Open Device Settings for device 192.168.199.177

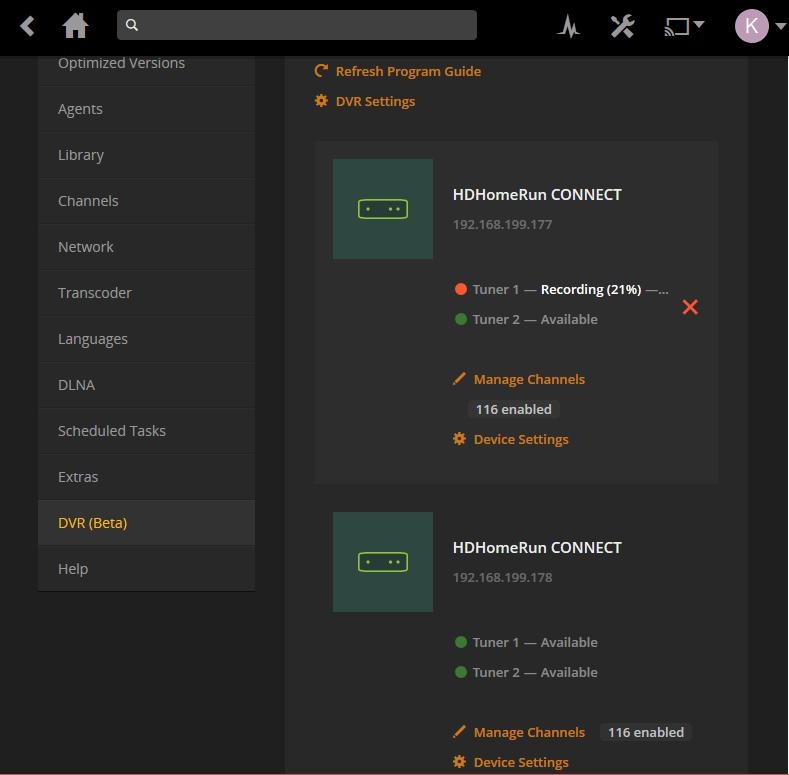(521, 440)
